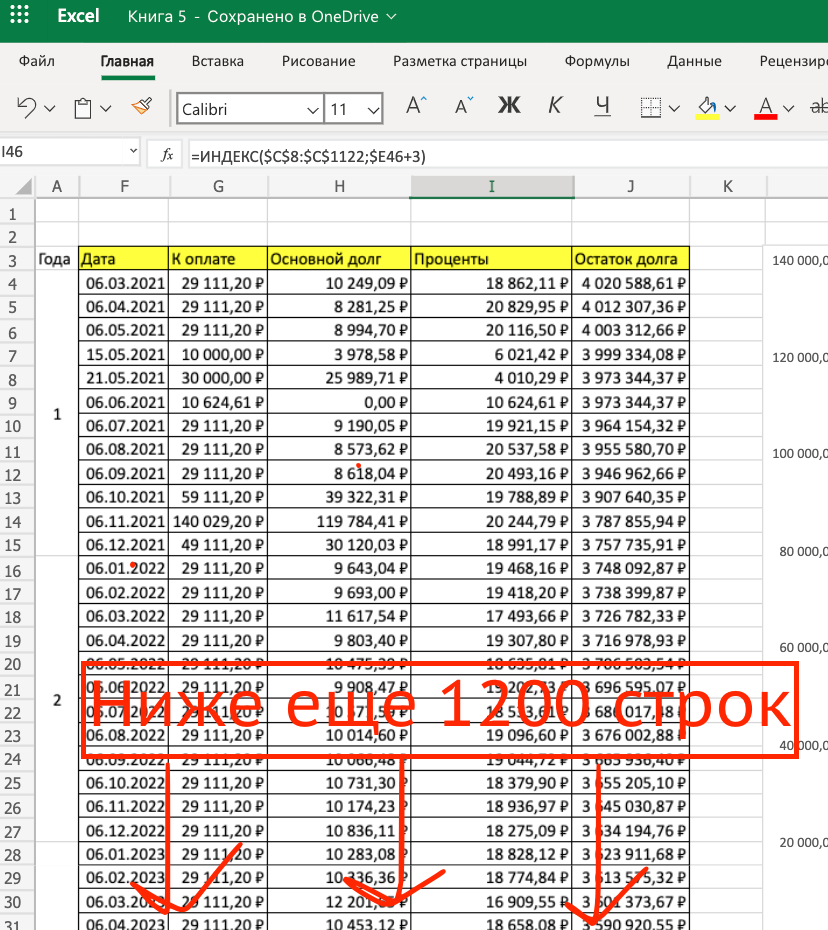The width and height of the screenshot is (828, 930).
Task: Expand the border styles dropdown
Action: 672,106
